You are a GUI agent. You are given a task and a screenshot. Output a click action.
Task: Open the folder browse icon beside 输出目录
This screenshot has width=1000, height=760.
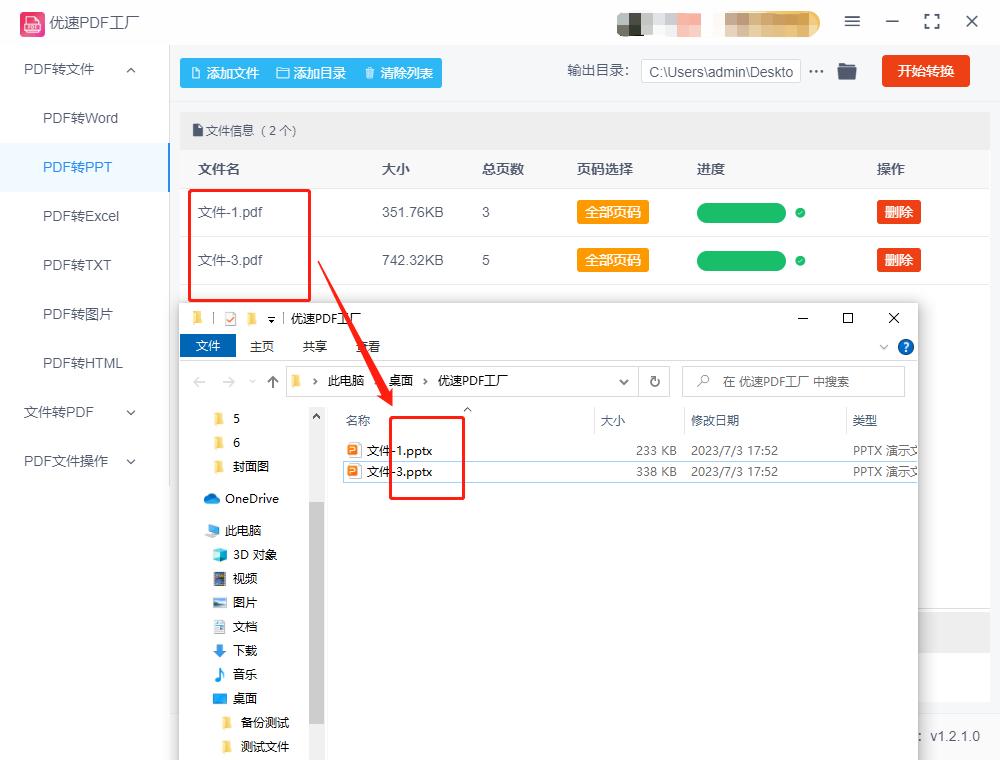click(x=846, y=71)
